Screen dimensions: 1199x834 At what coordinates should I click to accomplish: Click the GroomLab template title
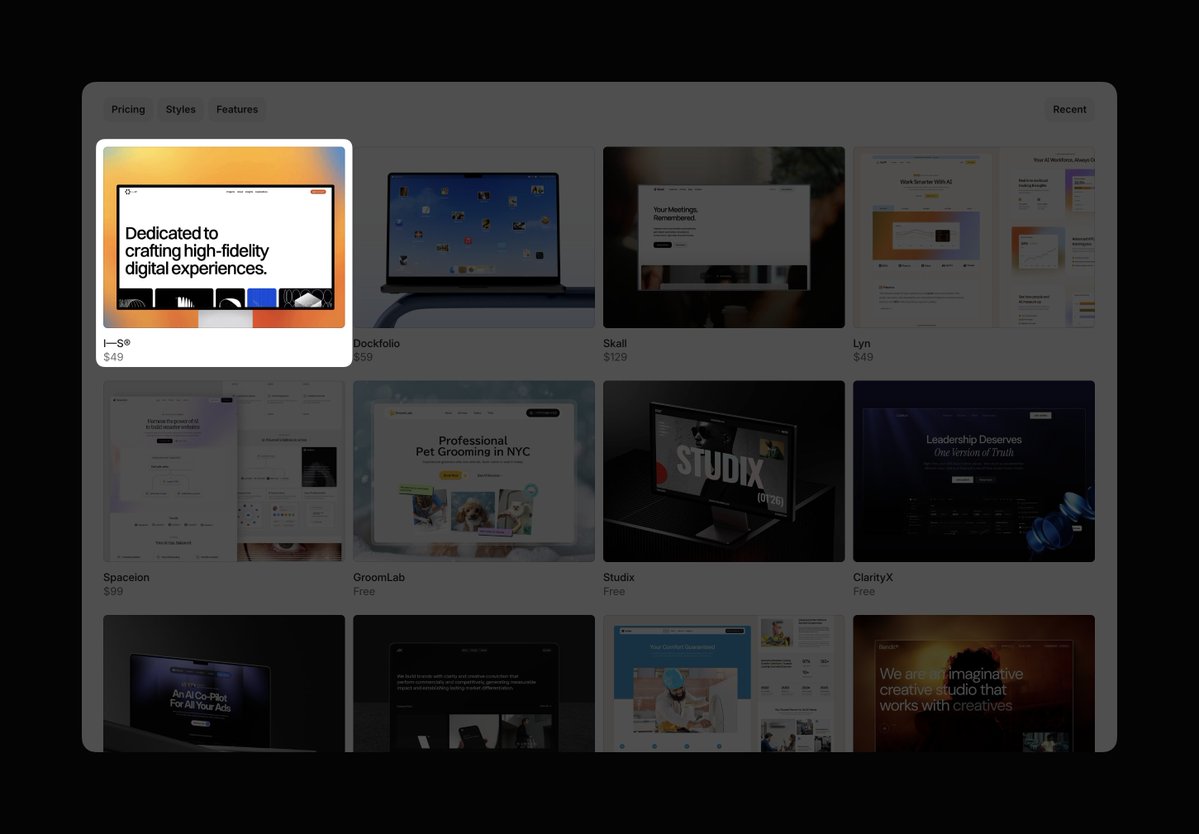[x=379, y=577]
